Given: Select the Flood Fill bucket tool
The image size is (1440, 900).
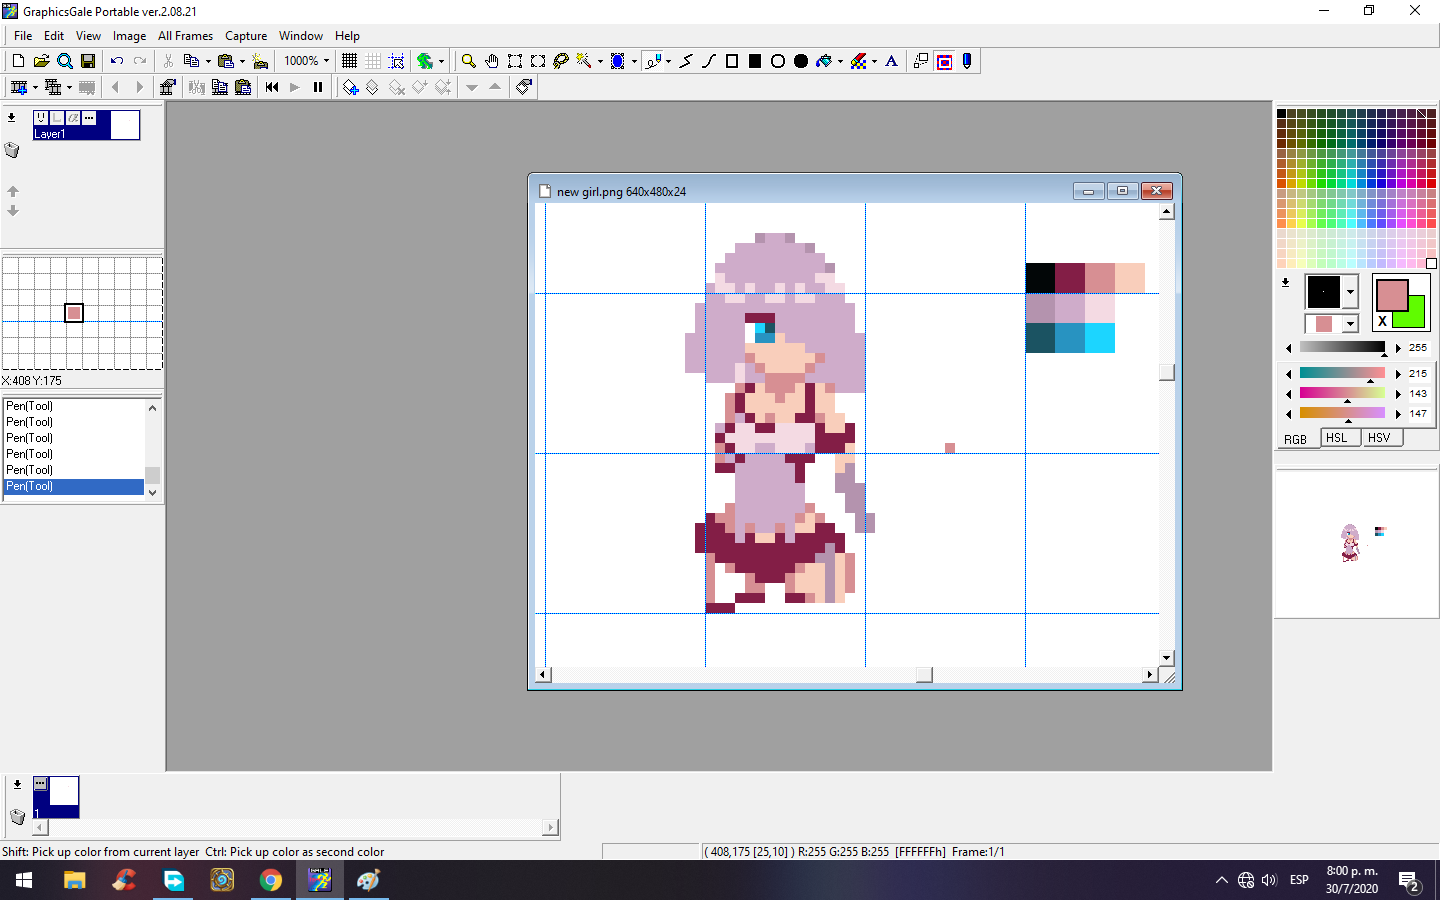Looking at the screenshot, I should click(823, 61).
